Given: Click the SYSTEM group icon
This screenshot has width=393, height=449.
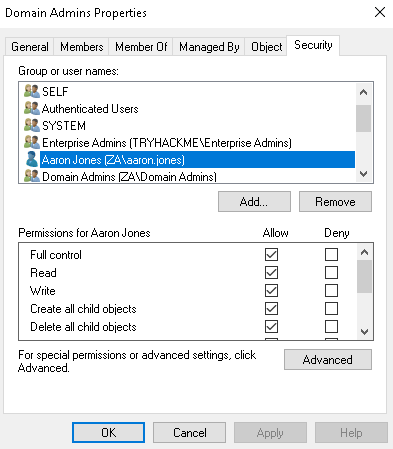Looking at the screenshot, I should [x=32, y=125].
